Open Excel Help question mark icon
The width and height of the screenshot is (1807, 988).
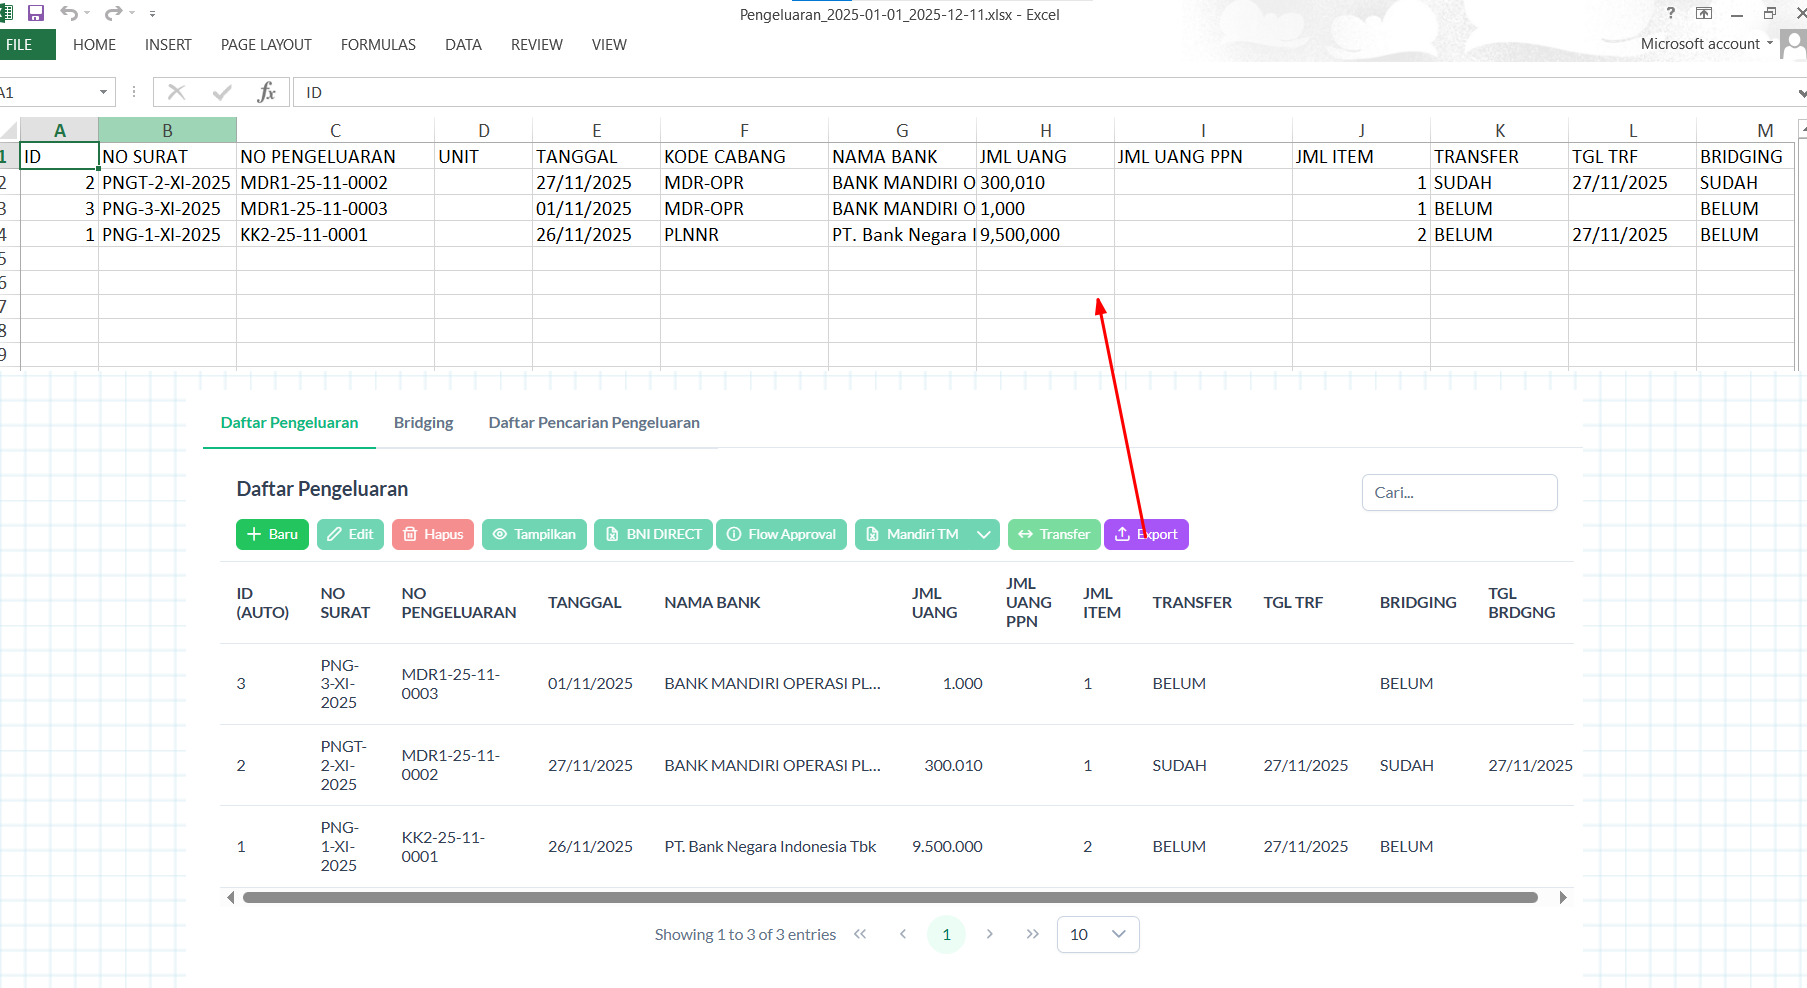click(x=1670, y=13)
